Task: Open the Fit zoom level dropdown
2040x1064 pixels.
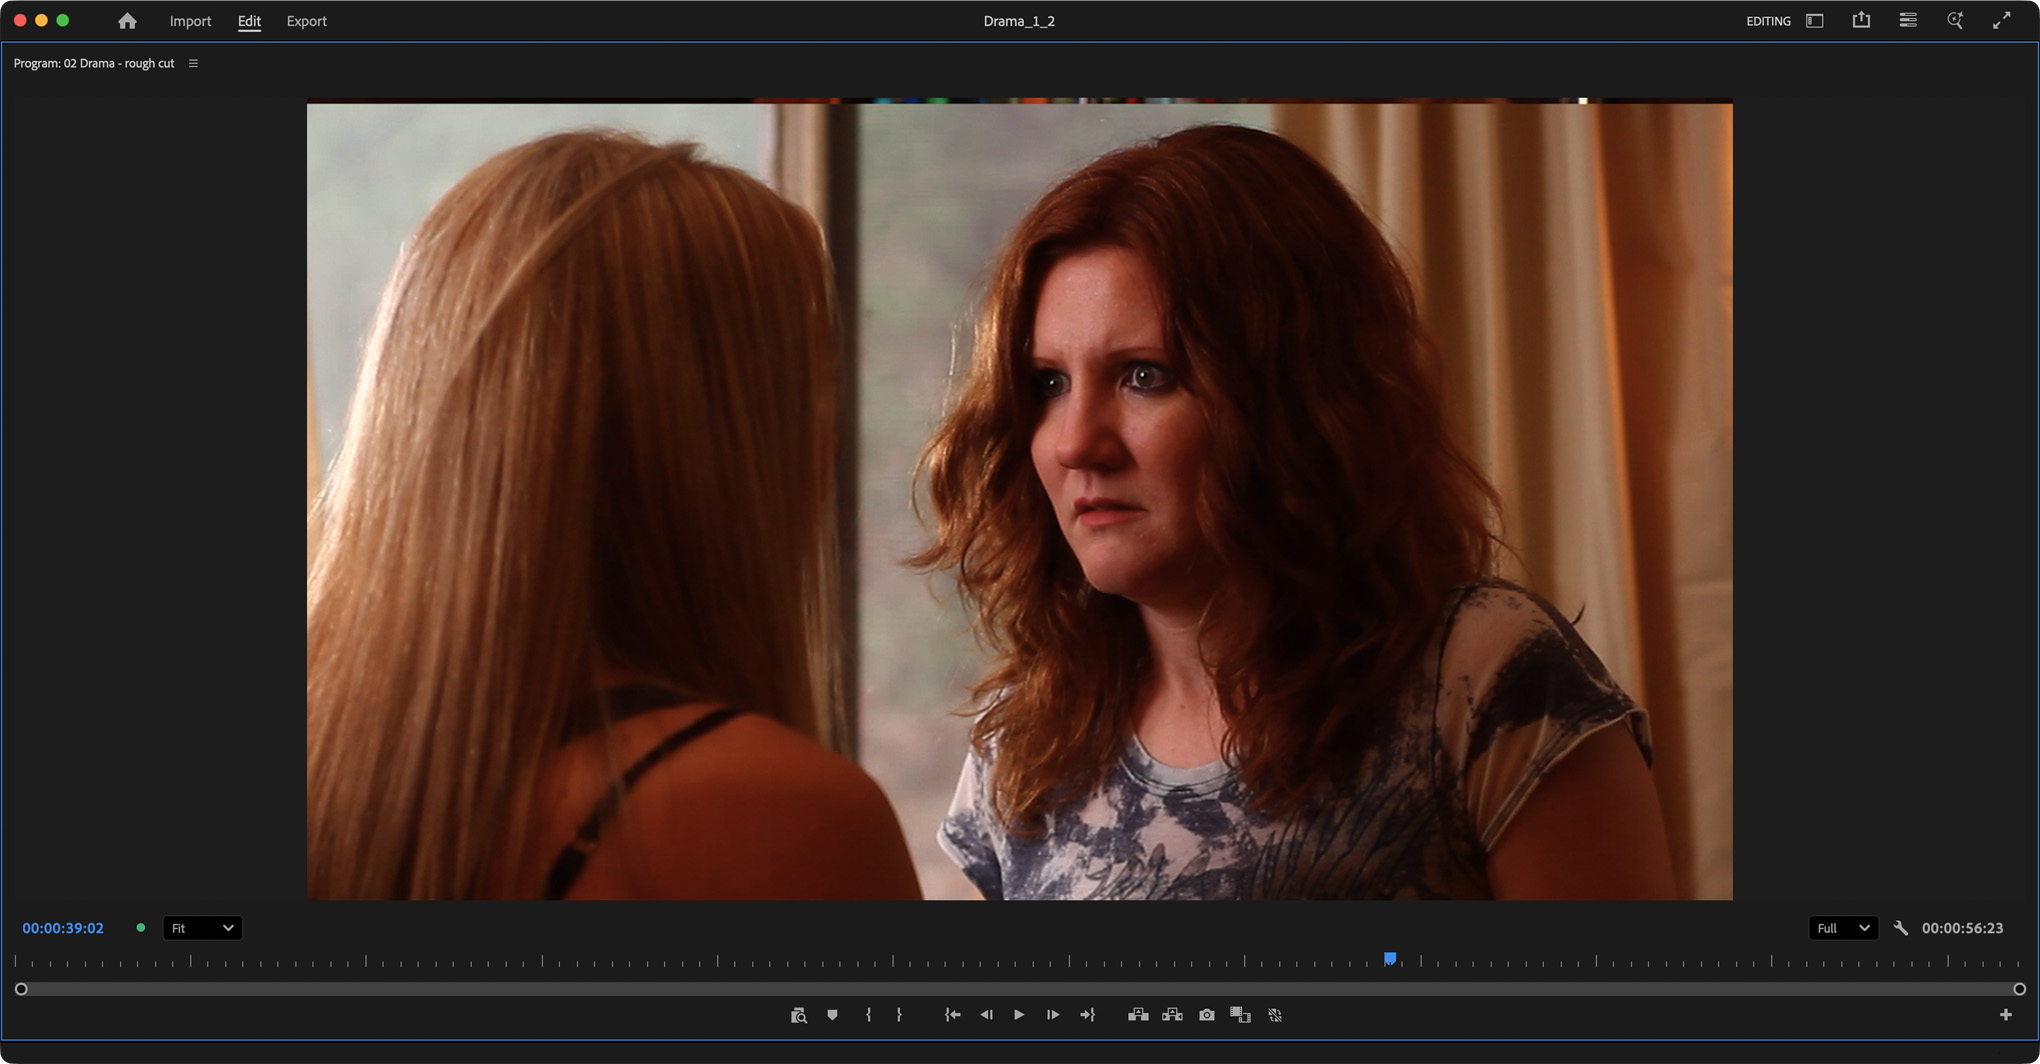Action: point(202,928)
